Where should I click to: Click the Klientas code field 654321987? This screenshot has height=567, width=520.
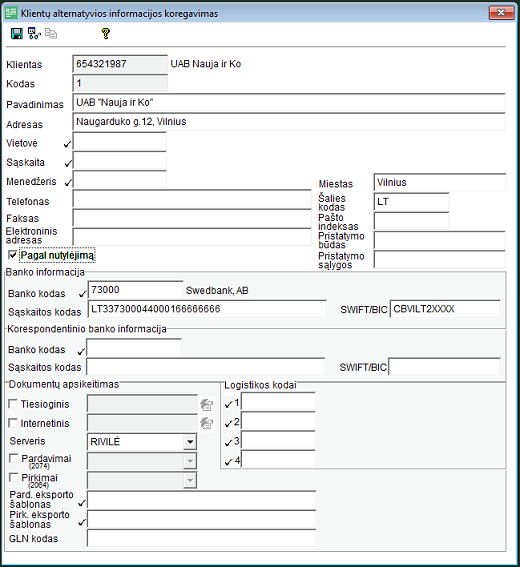tap(120, 64)
